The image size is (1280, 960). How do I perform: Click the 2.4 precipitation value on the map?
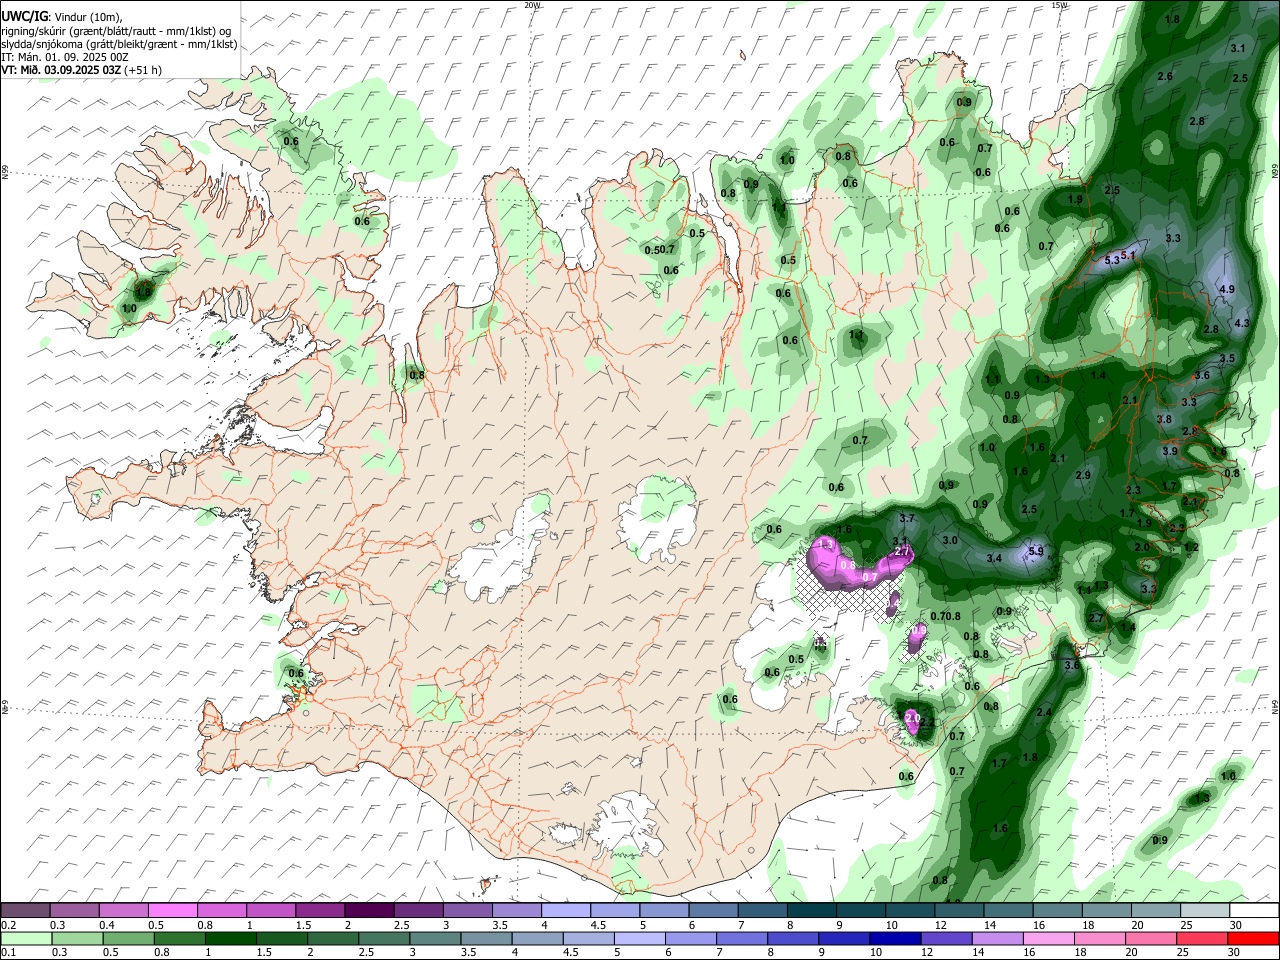point(1044,712)
